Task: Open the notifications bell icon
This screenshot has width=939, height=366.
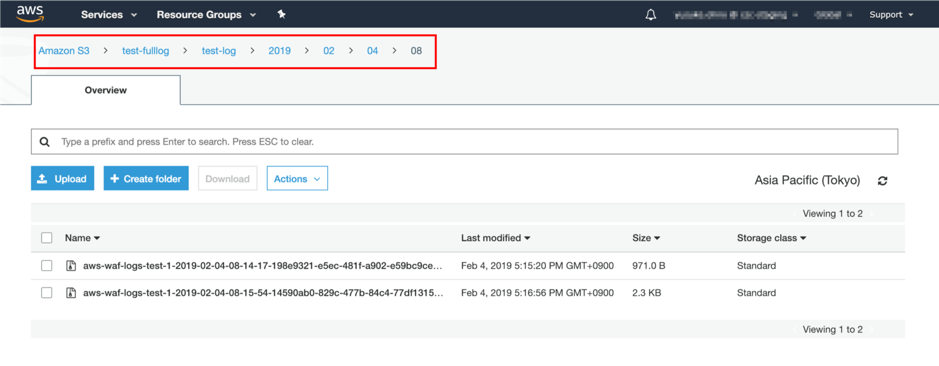Action: coord(650,15)
